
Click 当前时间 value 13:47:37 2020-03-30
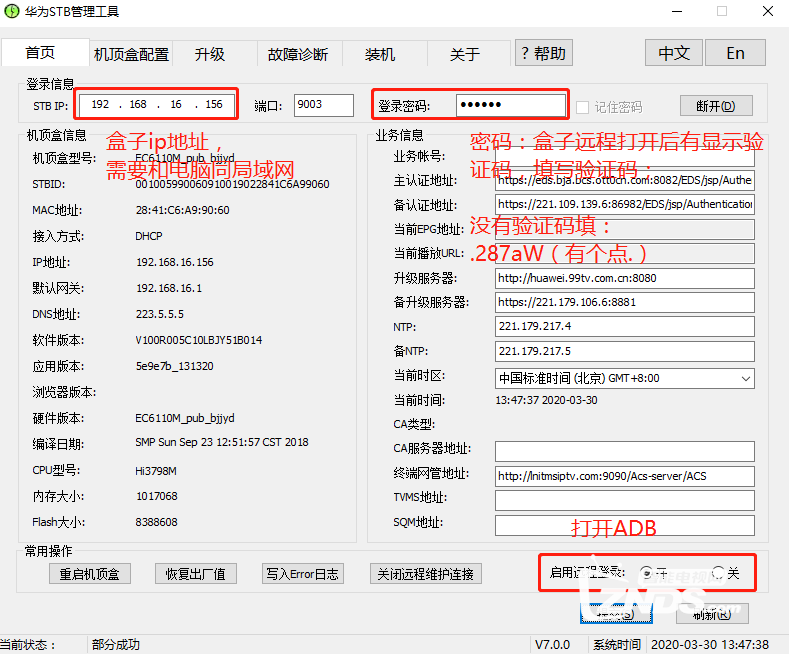546,400
